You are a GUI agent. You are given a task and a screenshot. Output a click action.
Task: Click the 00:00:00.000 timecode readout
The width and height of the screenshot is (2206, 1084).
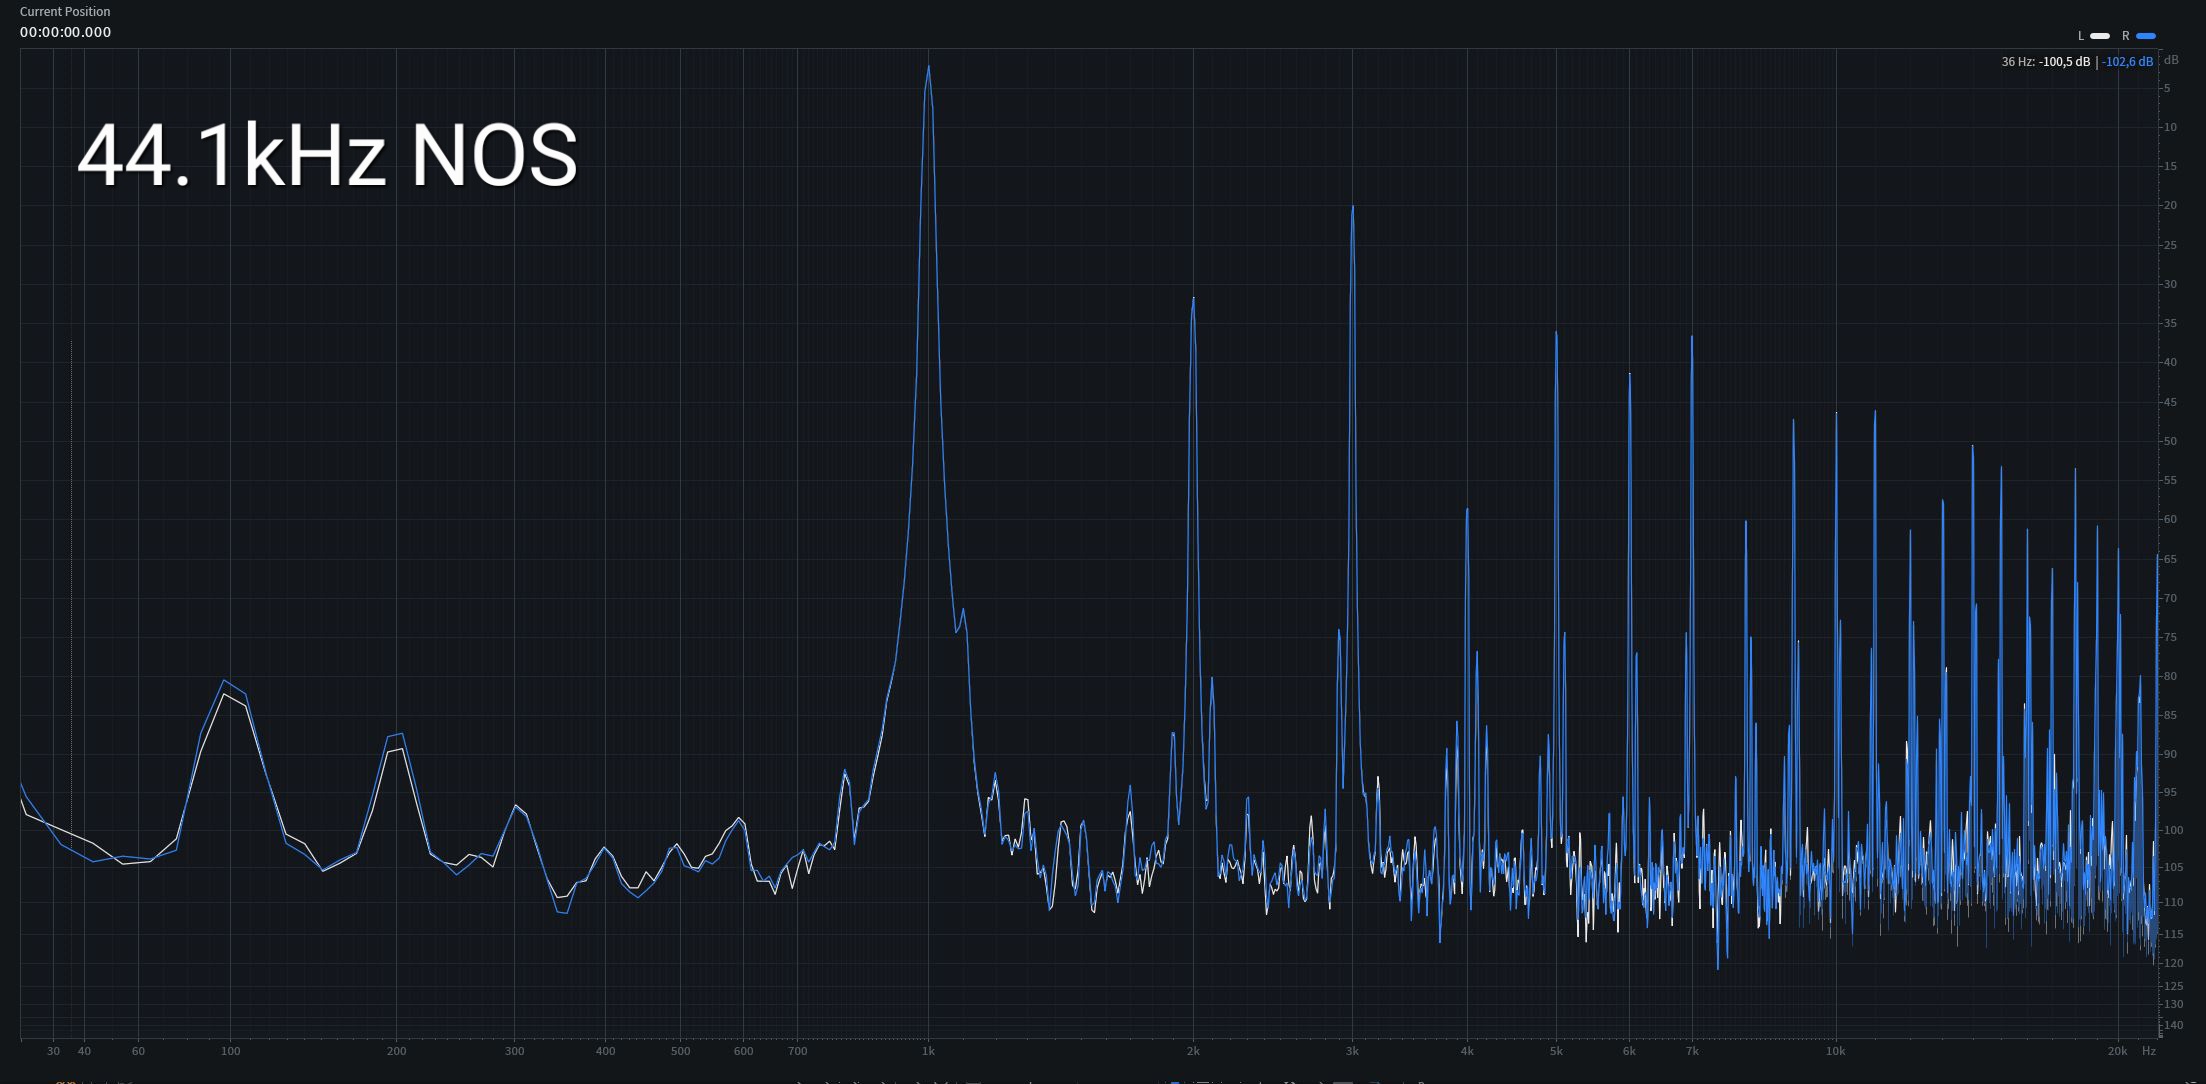(65, 32)
